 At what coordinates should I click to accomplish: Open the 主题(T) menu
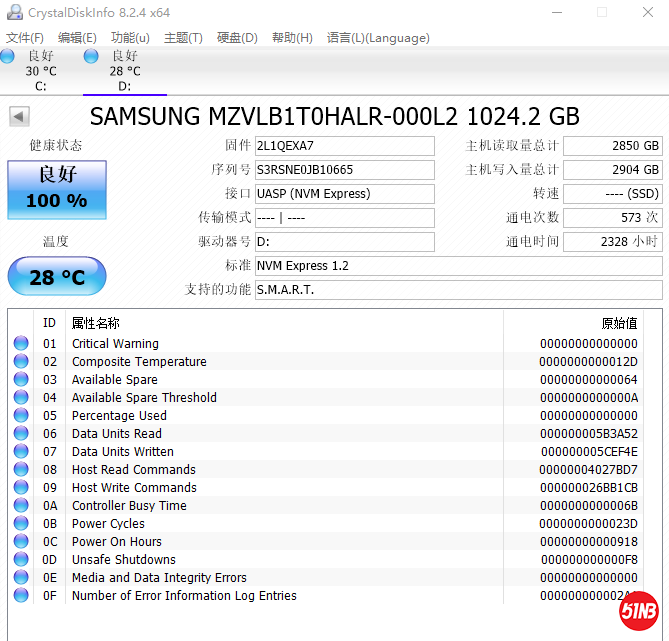coord(183,38)
